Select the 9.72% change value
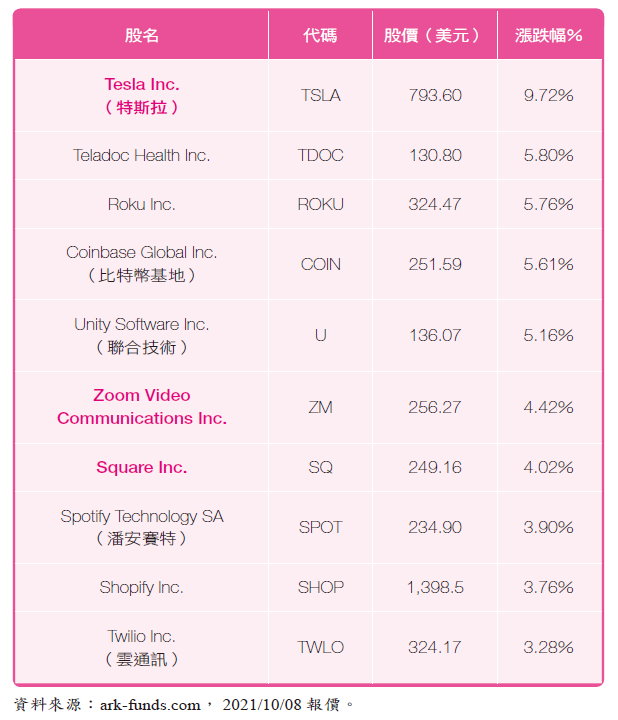 tap(549, 96)
